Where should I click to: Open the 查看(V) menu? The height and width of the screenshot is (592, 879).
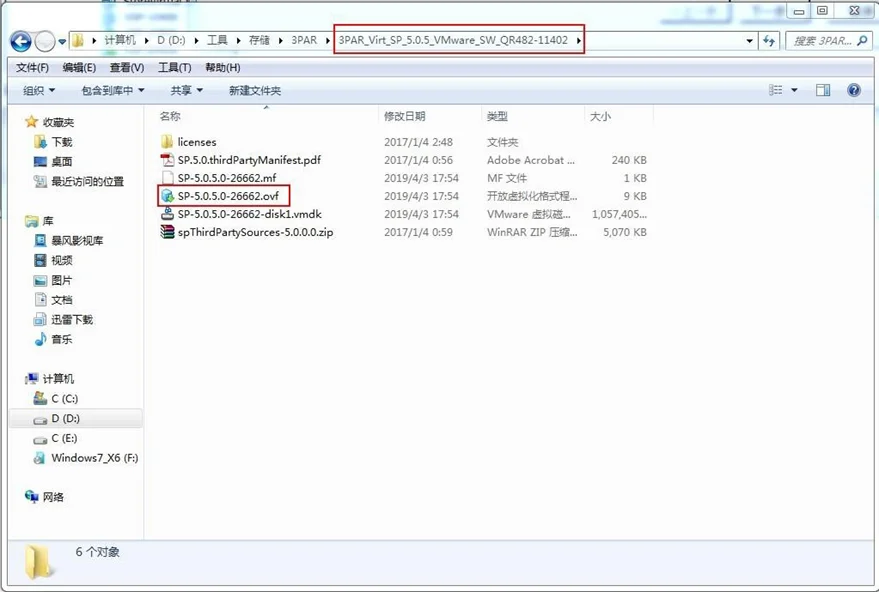[127, 68]
